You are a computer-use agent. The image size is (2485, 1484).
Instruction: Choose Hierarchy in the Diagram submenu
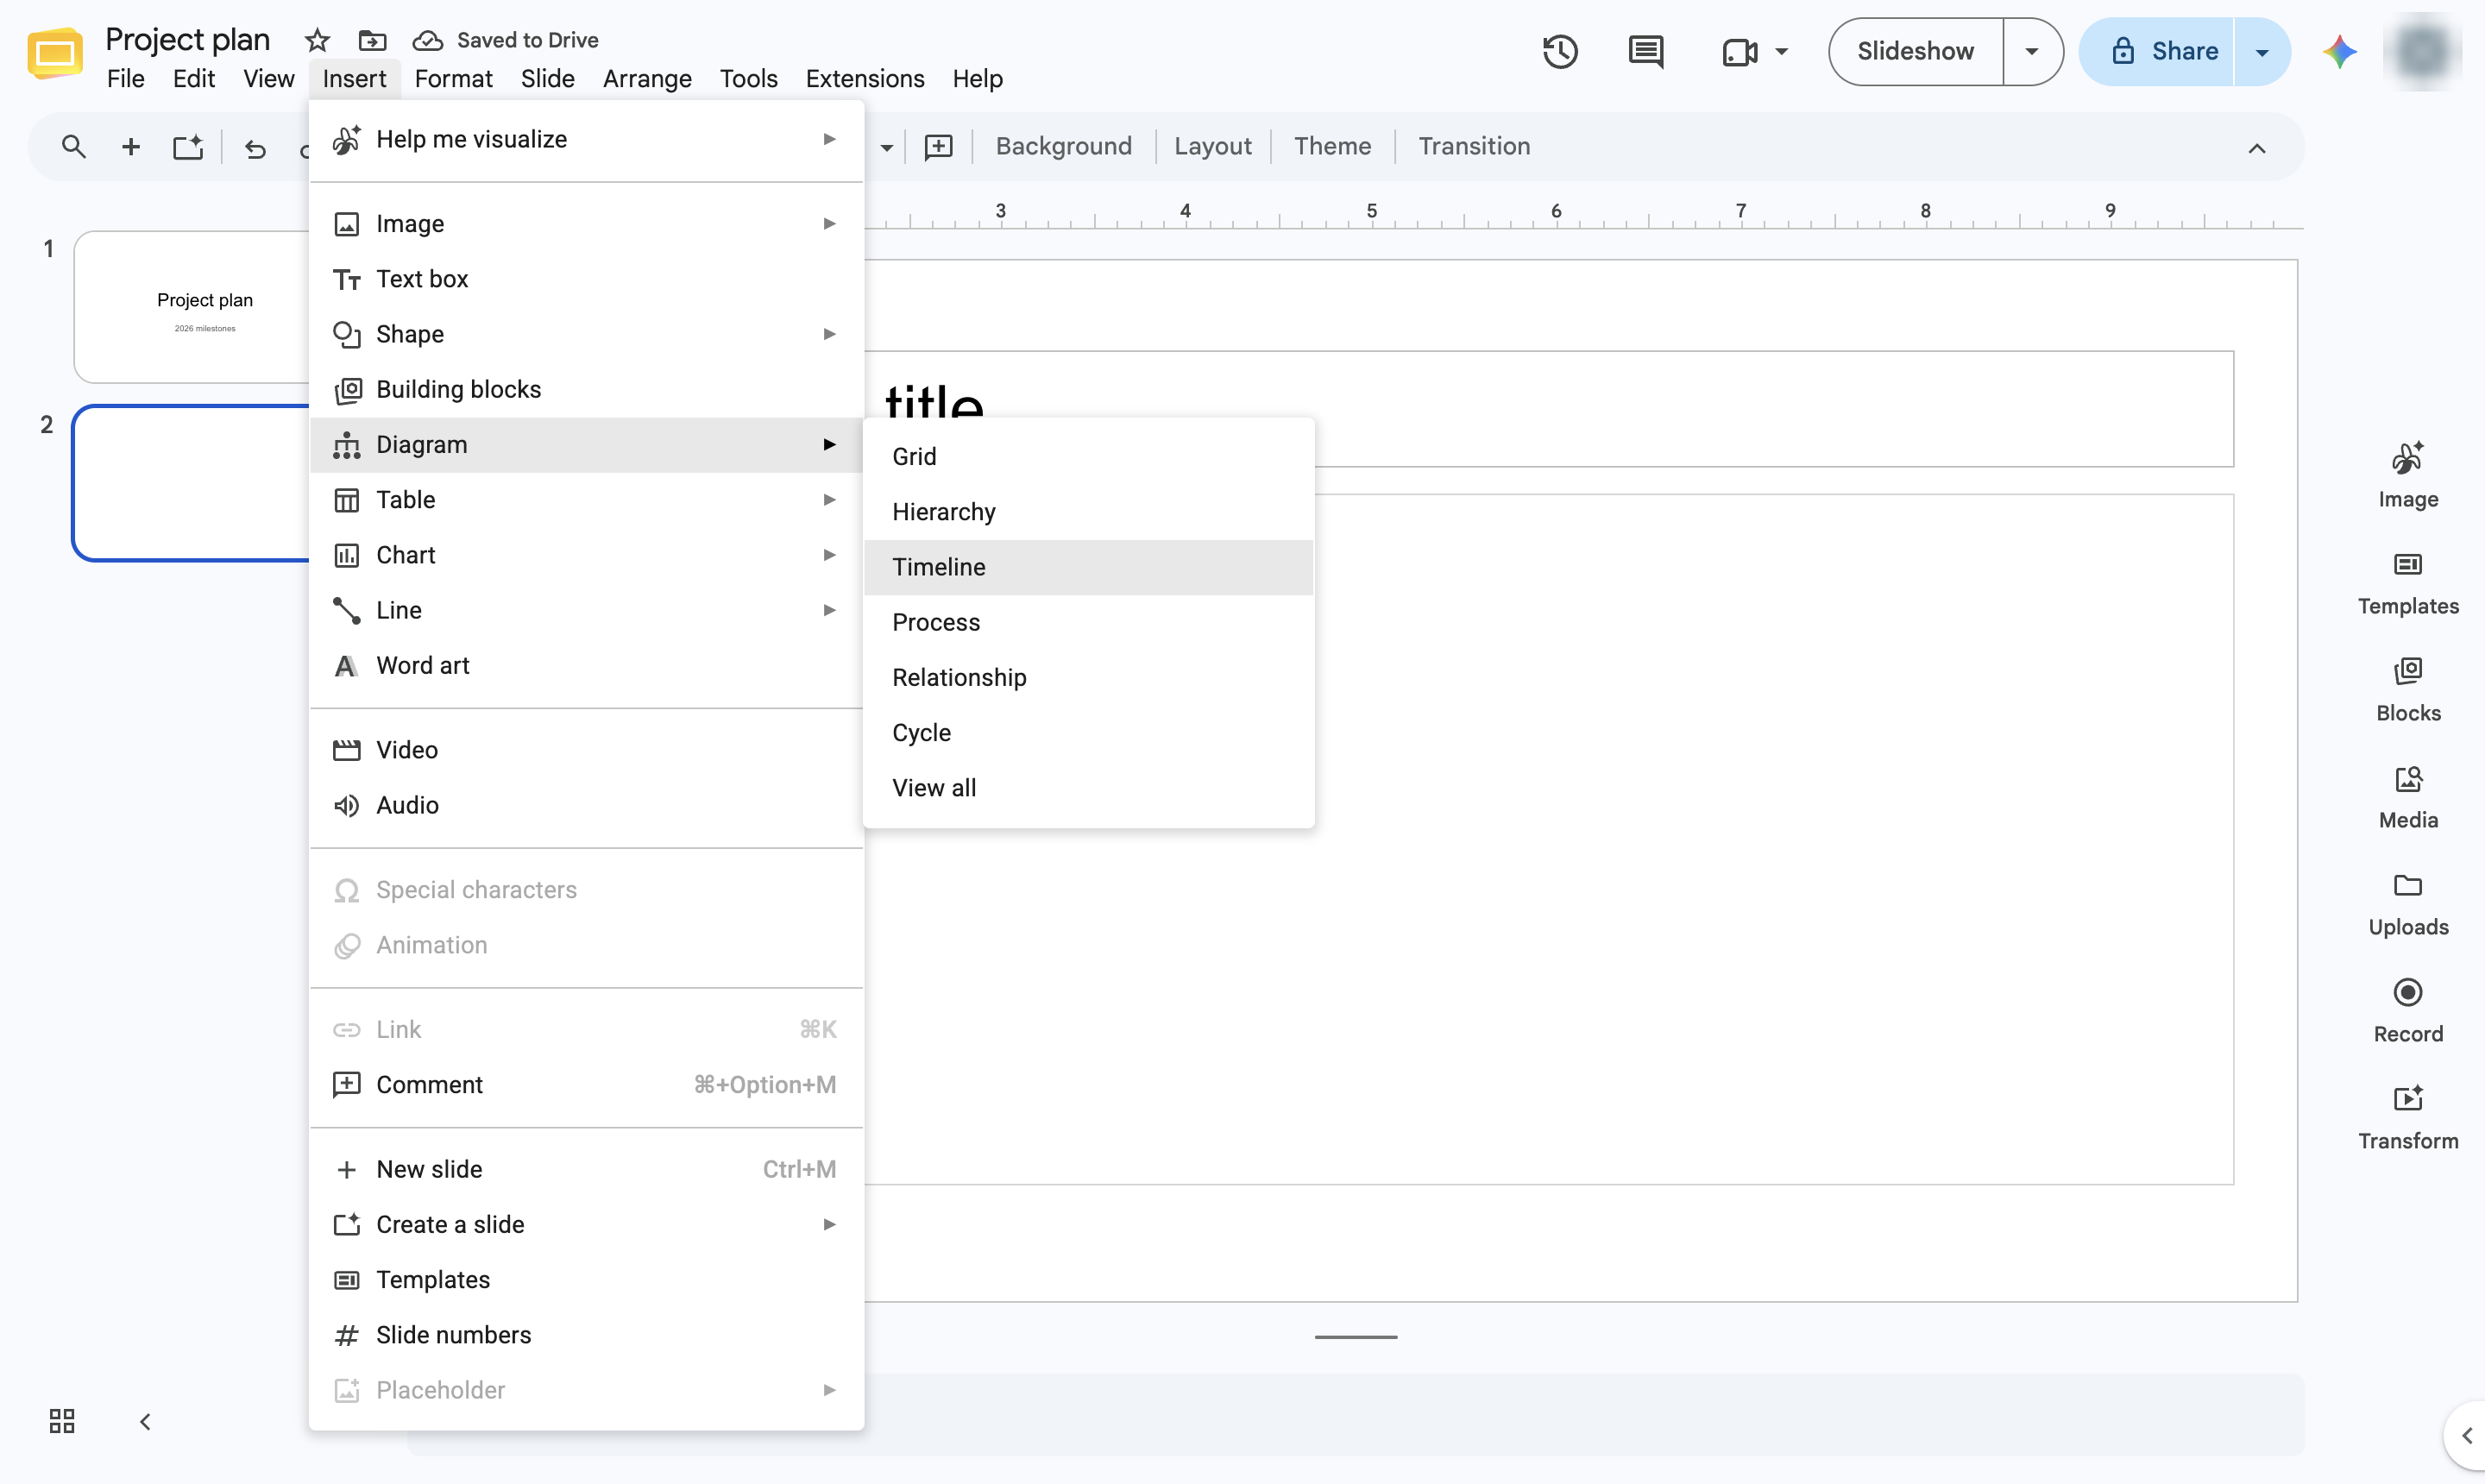1088,512
